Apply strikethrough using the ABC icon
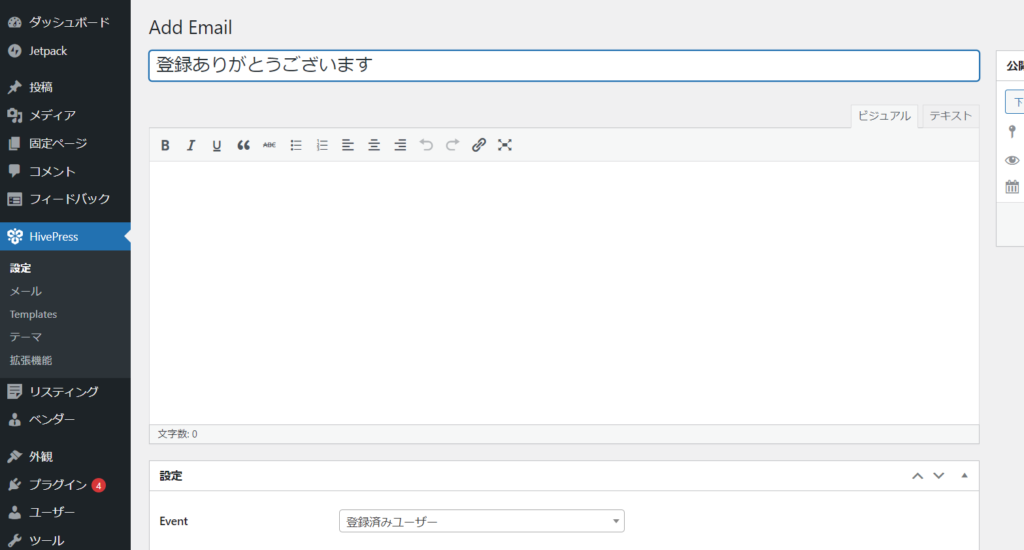 tap(269, 145)
